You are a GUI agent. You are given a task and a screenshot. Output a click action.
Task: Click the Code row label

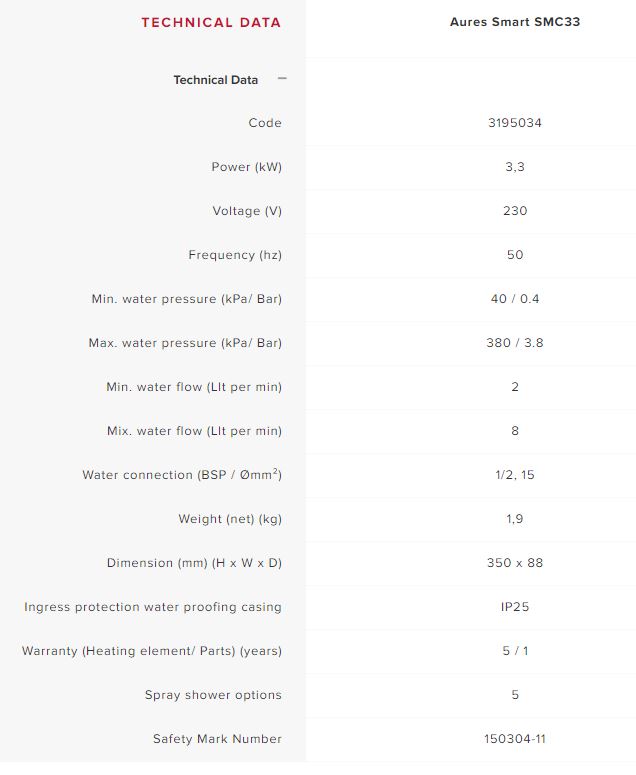coord(265,123)
